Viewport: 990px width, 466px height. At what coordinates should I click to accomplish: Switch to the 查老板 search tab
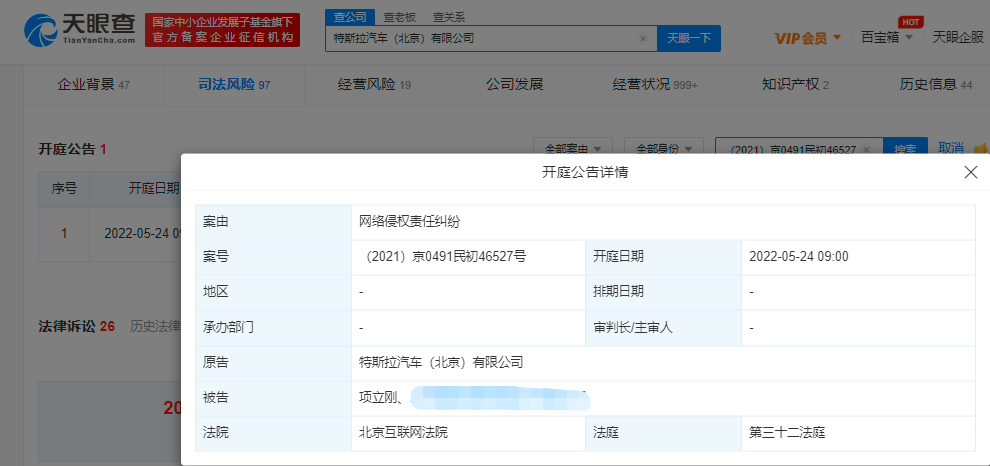[x=400, y=18]
